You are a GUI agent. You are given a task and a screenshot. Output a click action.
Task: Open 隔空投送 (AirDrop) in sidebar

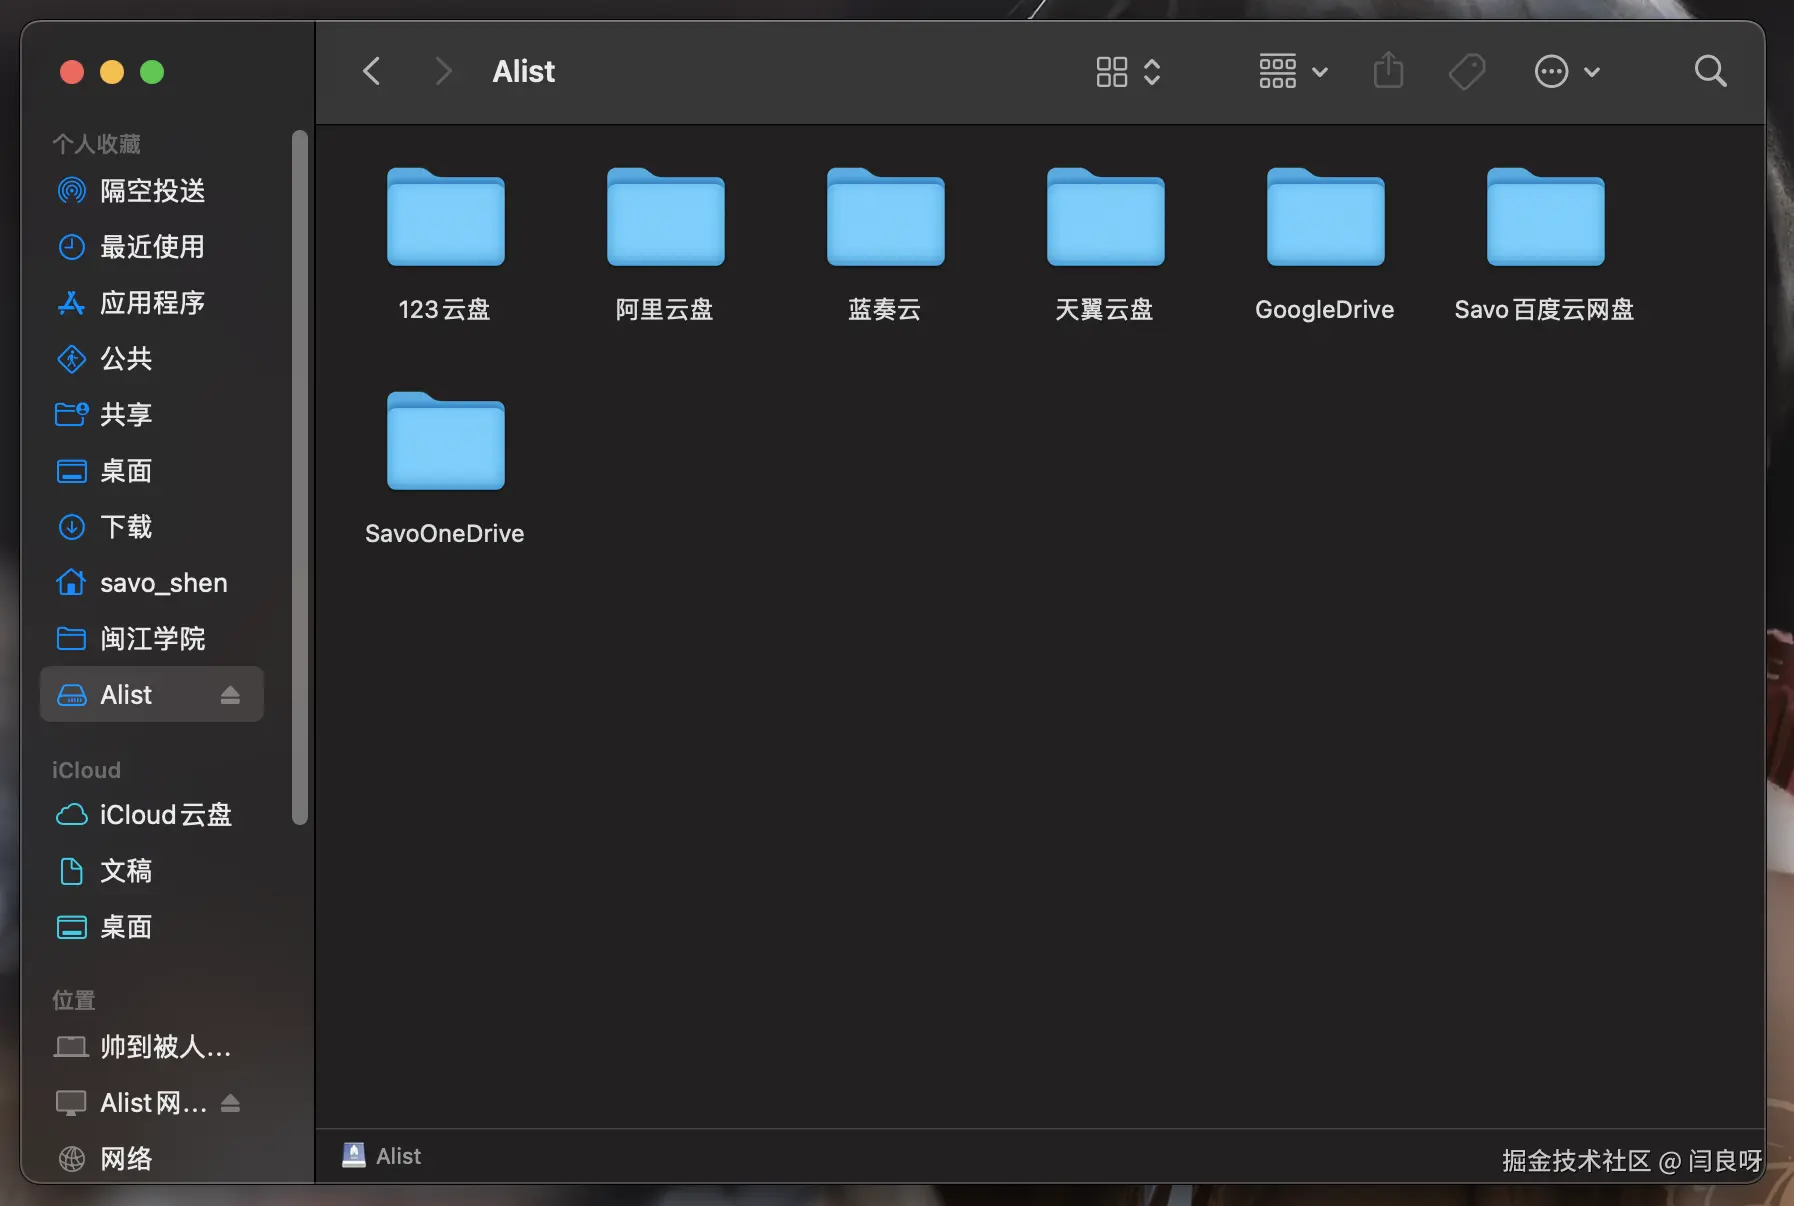(x=152, y=191)
